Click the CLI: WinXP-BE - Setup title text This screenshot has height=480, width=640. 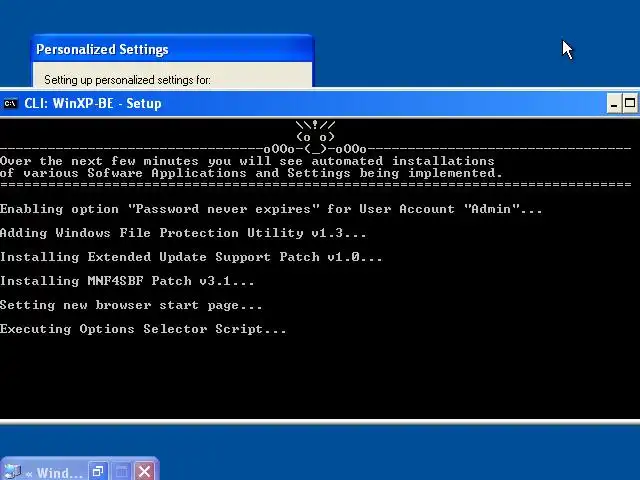(93, 103)
